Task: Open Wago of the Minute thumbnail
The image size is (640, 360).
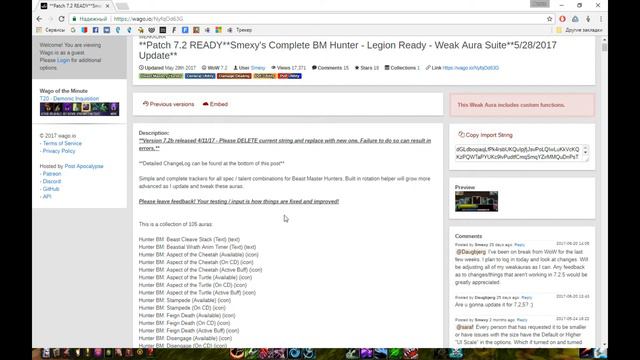Action: (80, 109)
